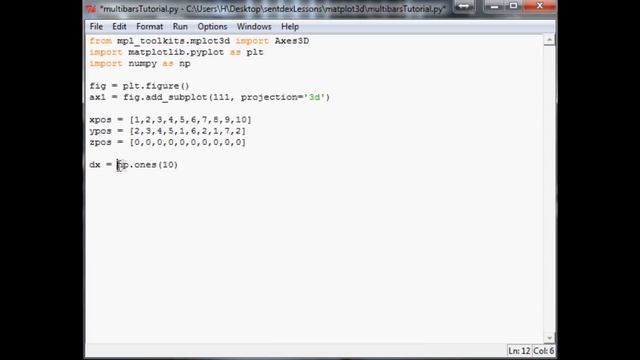Image resolution: width=640 pixels, height=360 pixels.
Task: Click on 'Axes3D' in the first line
Action: pos(291,41)
